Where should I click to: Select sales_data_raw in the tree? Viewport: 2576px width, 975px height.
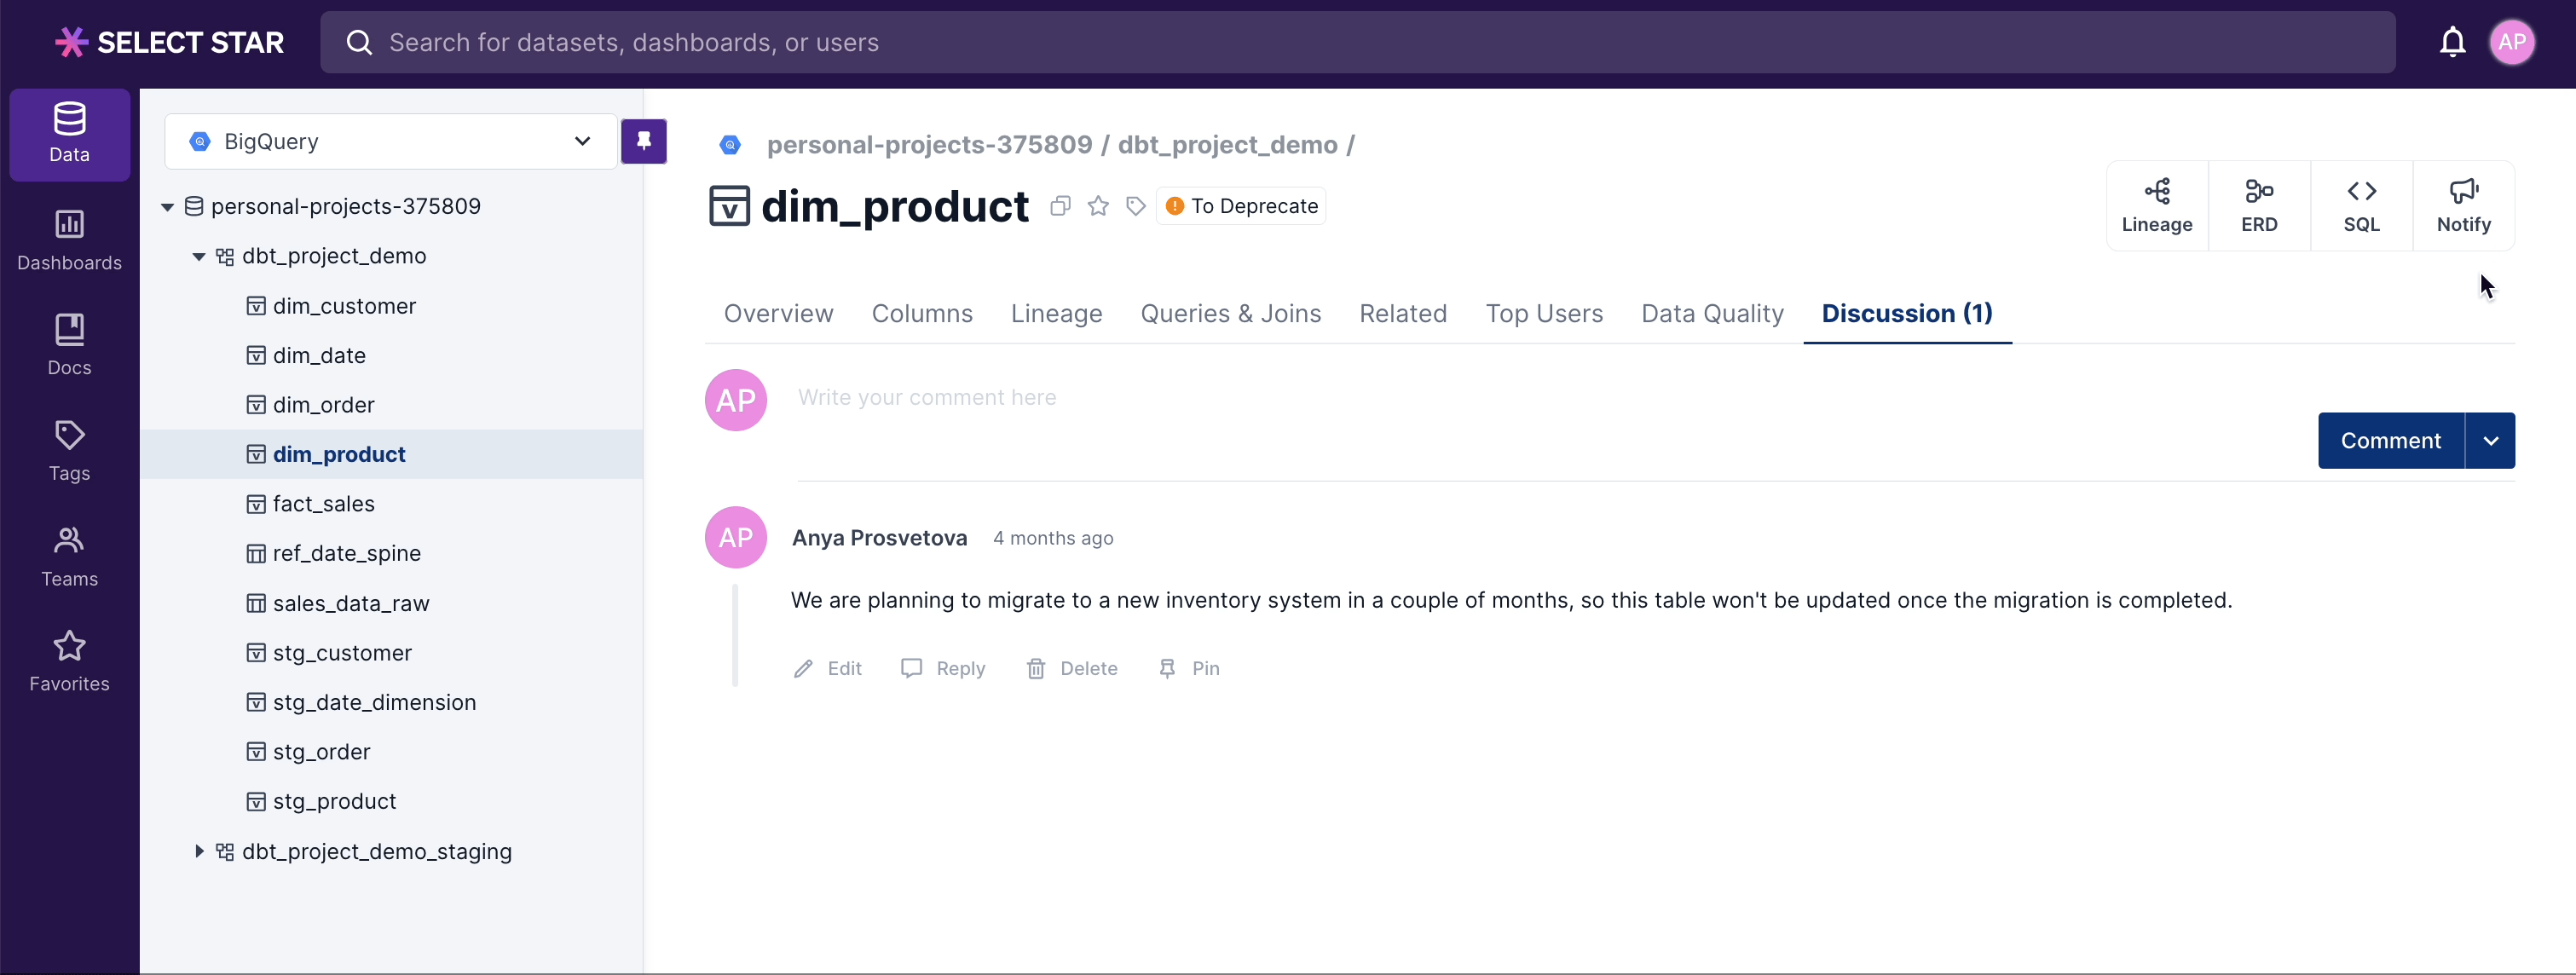coord(351,603)
